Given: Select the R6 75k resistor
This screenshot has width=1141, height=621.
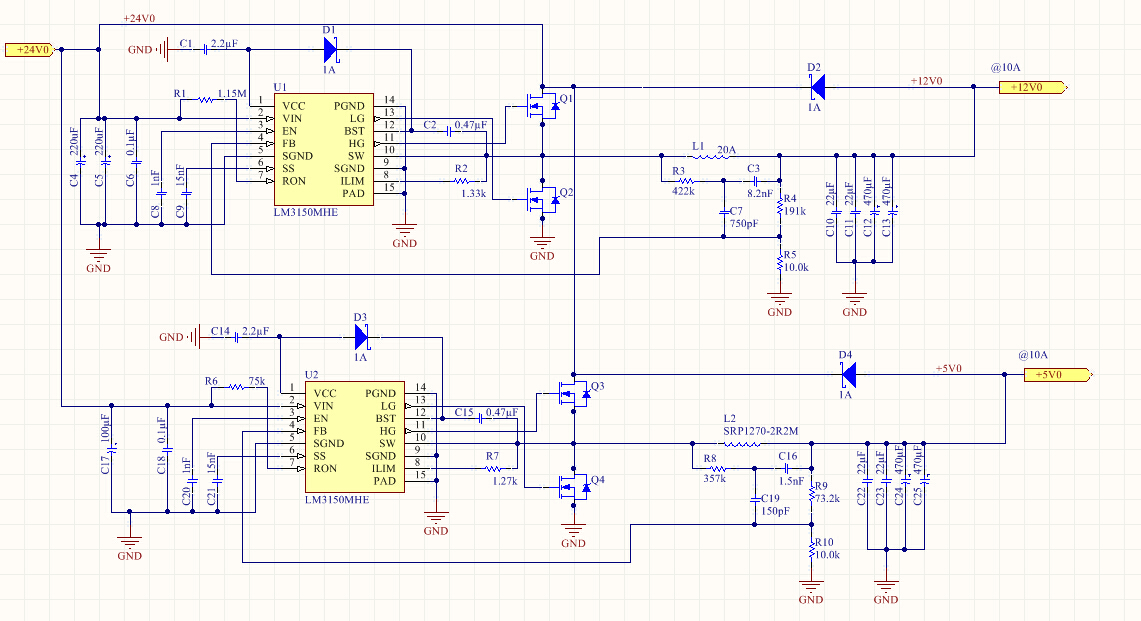Looking at the screenshot, I should click(x=237, y=387).
